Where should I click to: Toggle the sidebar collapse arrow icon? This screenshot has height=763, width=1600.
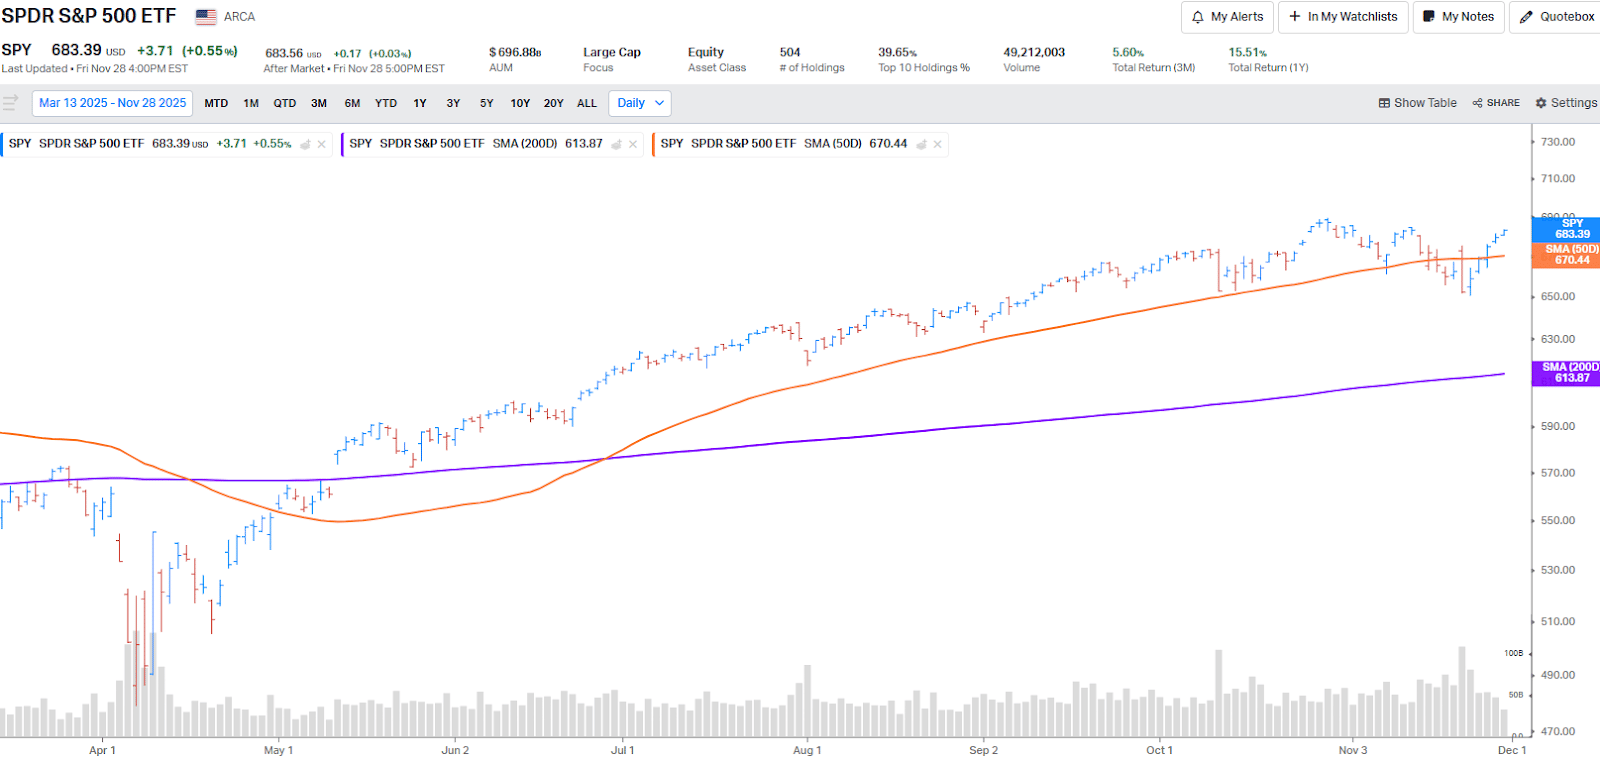[x=11, y=102]
